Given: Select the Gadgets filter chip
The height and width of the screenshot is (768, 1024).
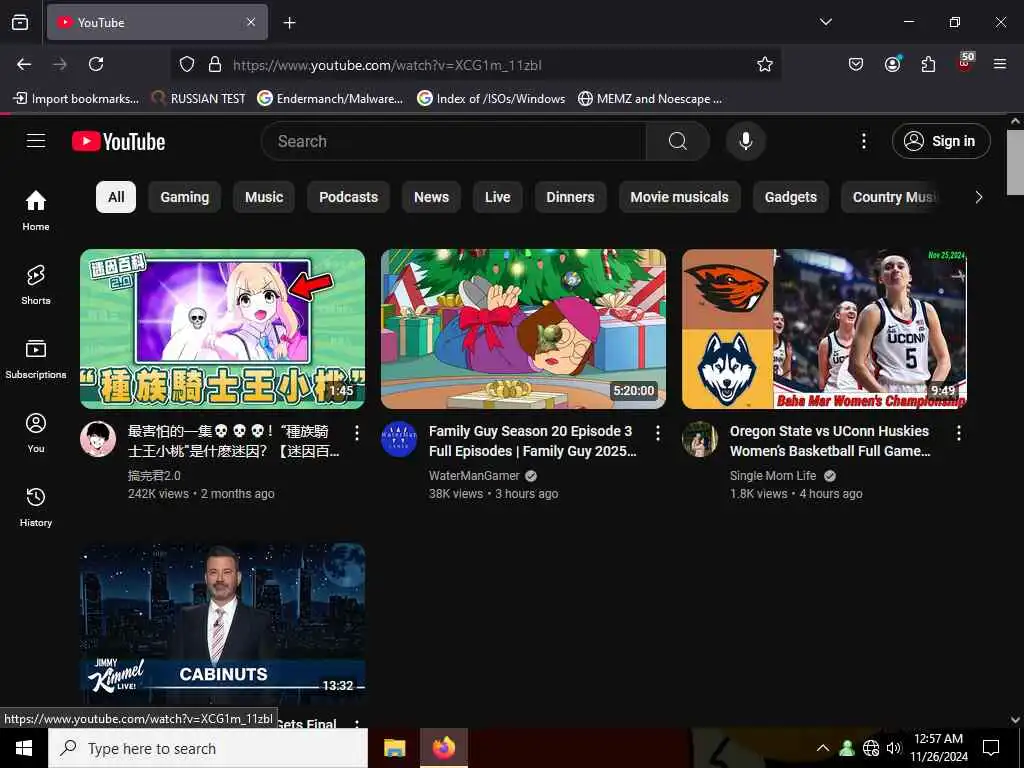Looking at the screenshot, I should (791, 197).
